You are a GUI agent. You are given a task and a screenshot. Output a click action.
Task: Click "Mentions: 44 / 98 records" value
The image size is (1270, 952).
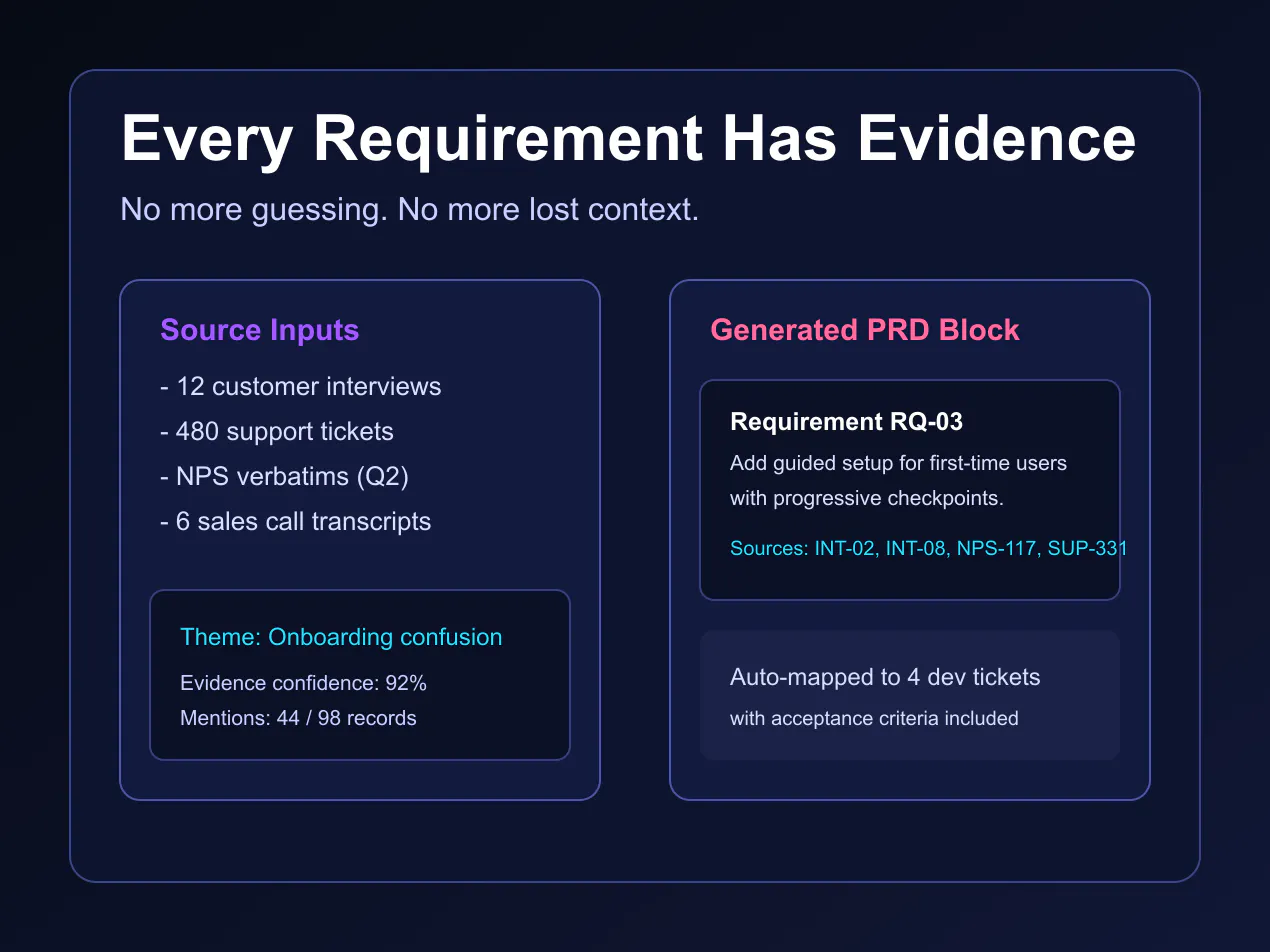[298, 718]
